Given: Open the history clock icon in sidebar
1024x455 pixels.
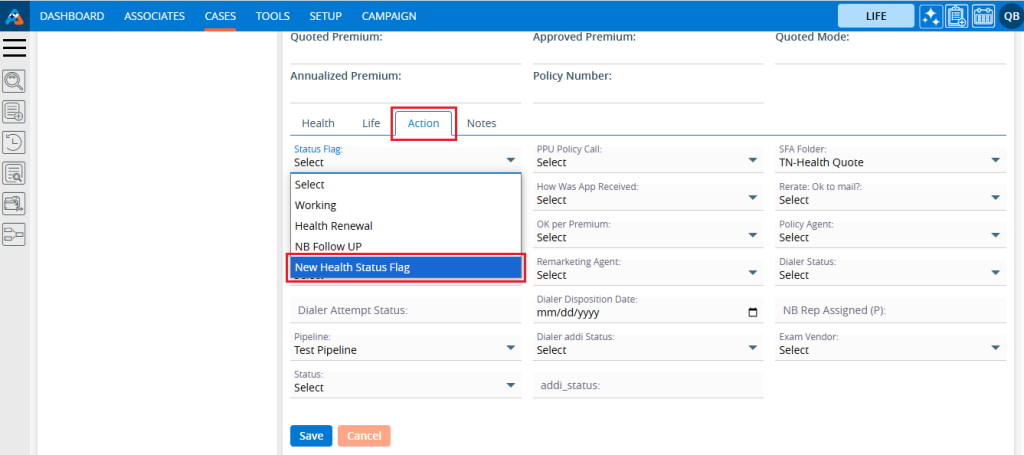Looking at the screenshot, I should (15, 142).
